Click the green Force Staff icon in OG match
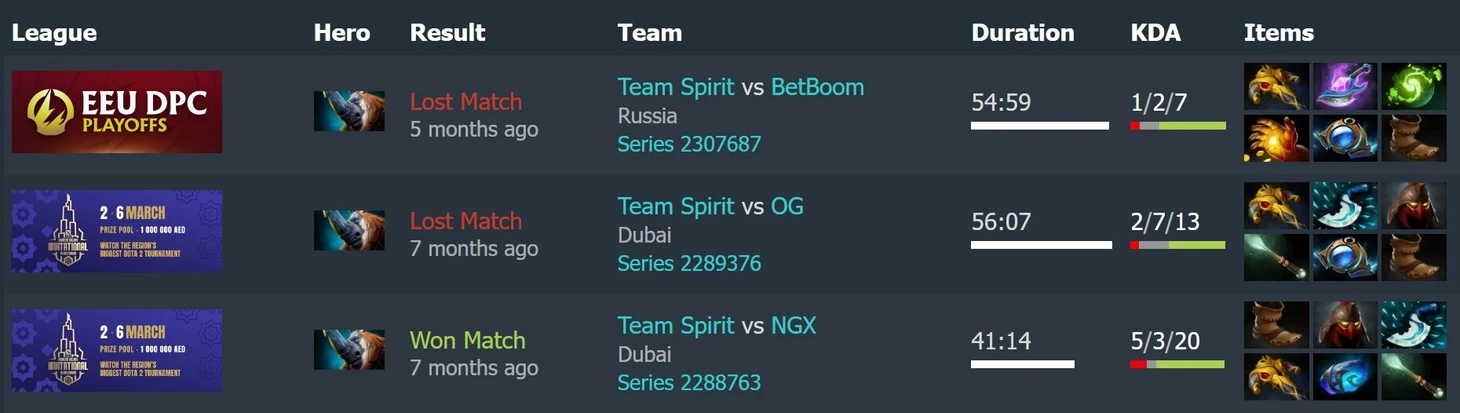 tap(1277, 257)
